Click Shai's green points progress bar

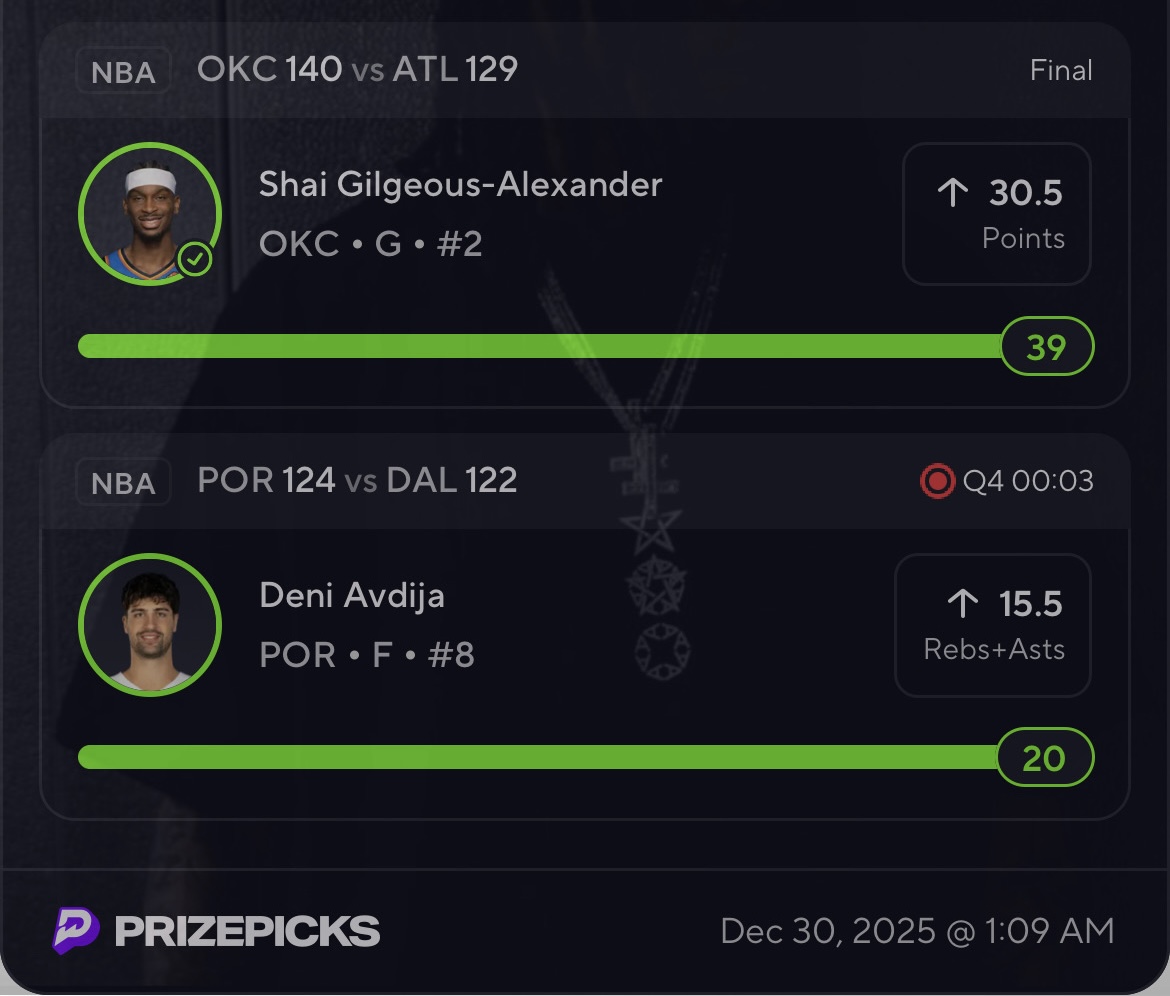pos(540,347)
